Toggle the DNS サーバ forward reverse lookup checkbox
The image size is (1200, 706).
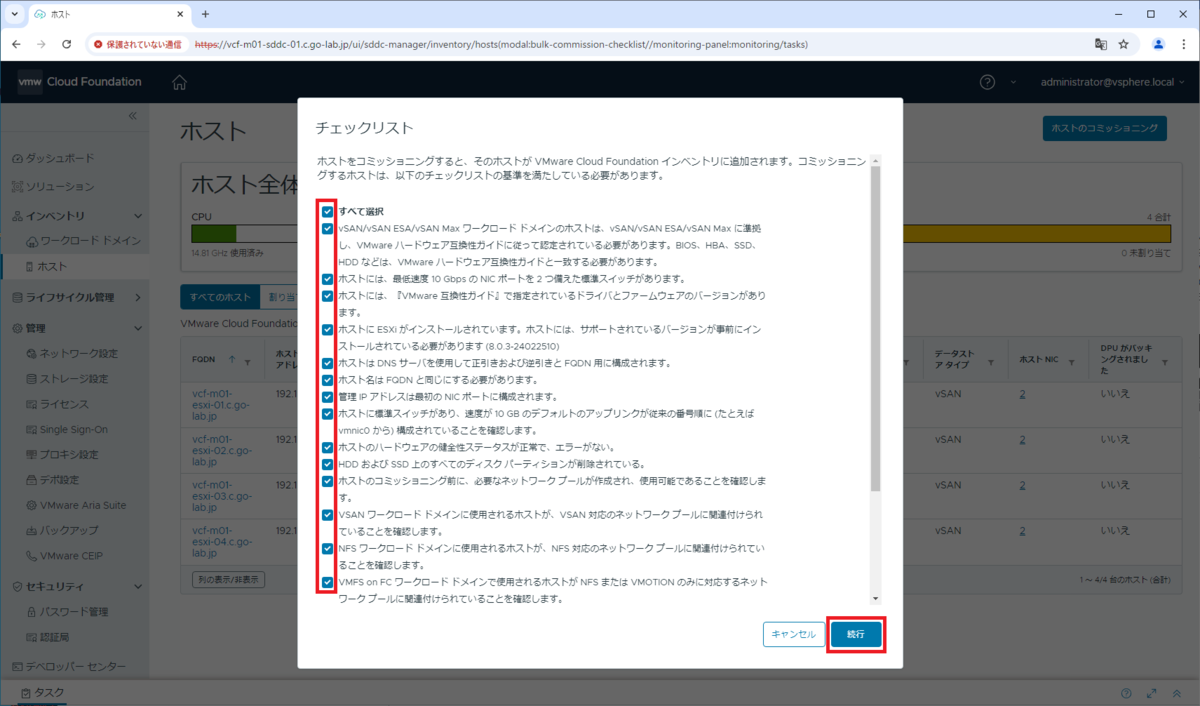[328, 363]
